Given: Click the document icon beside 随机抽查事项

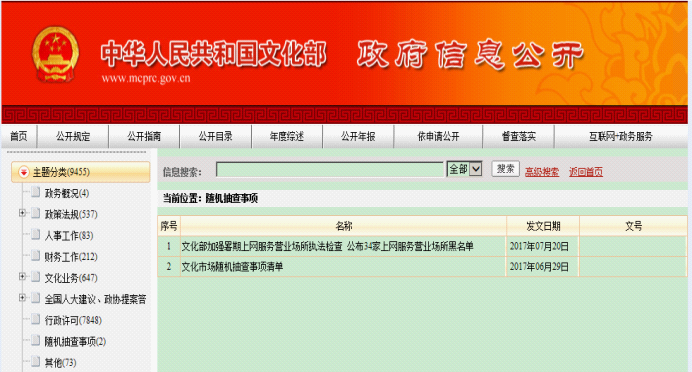Looking at the screenshot, I should (36, 341).
